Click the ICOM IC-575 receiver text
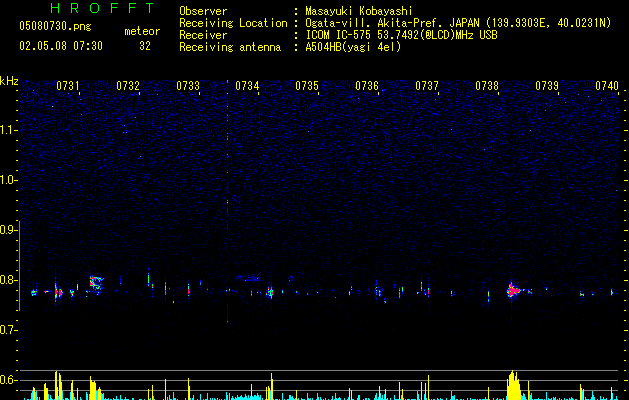 point(401,35)
